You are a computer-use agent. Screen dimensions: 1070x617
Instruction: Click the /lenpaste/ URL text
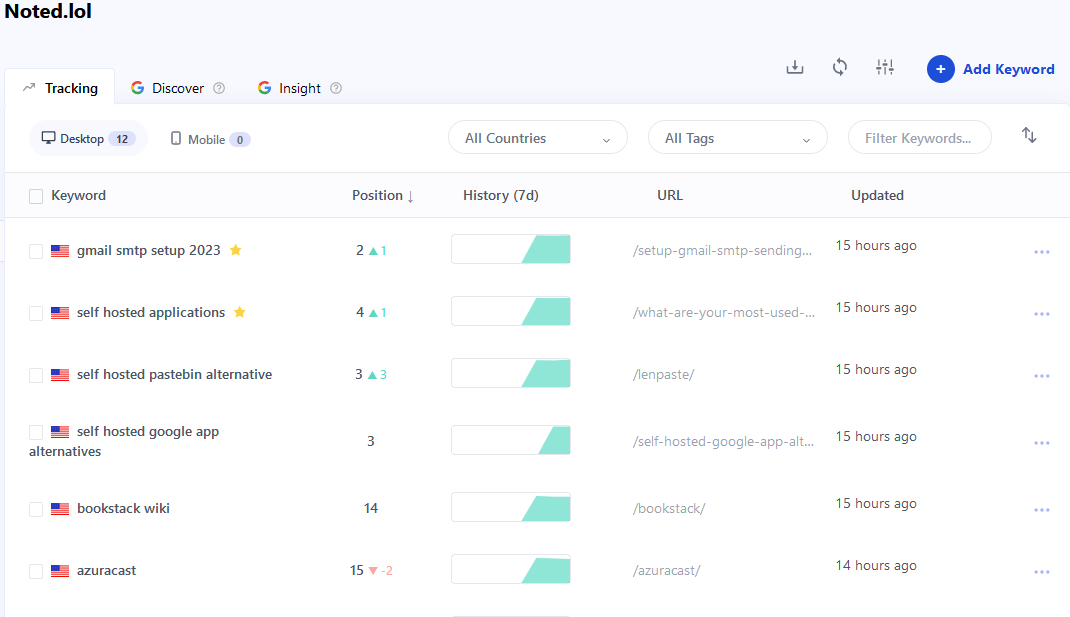click(663, 374)
